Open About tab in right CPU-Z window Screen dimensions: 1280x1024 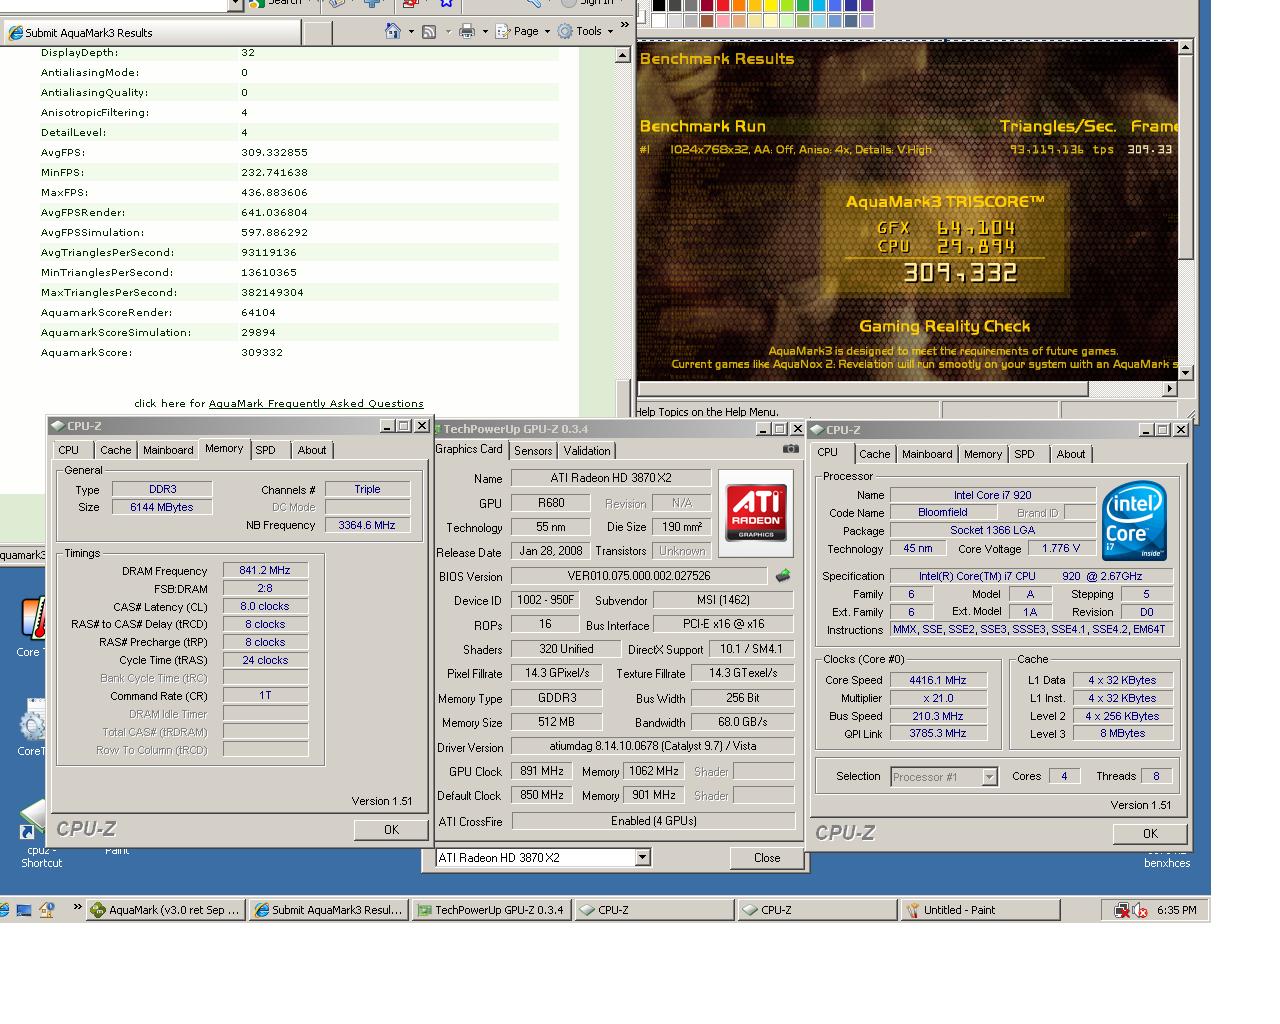coord(1071,454)
